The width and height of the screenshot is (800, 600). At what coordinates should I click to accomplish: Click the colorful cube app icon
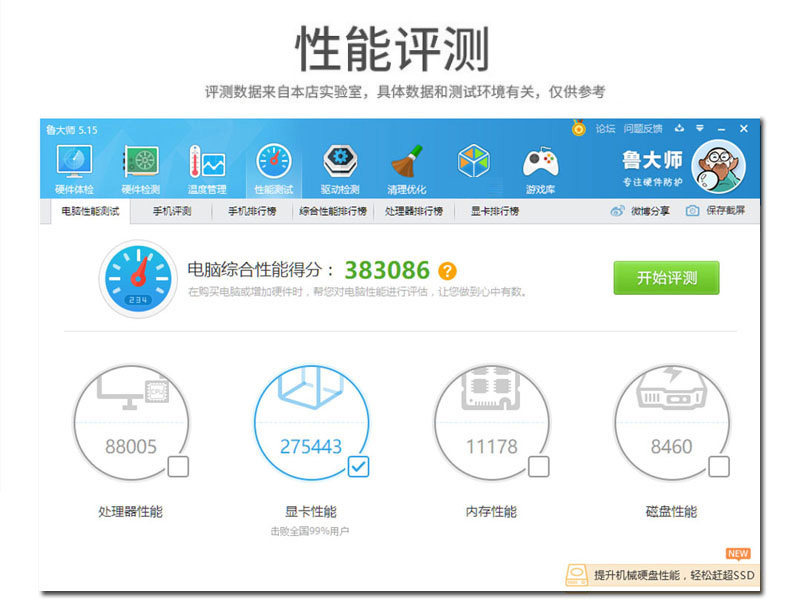473,161
